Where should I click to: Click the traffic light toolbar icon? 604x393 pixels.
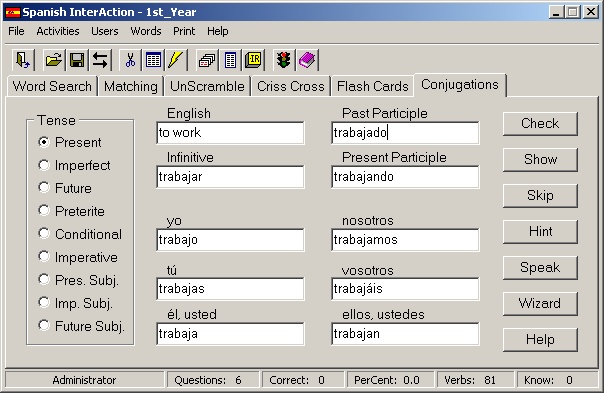[x=284, y=60]
